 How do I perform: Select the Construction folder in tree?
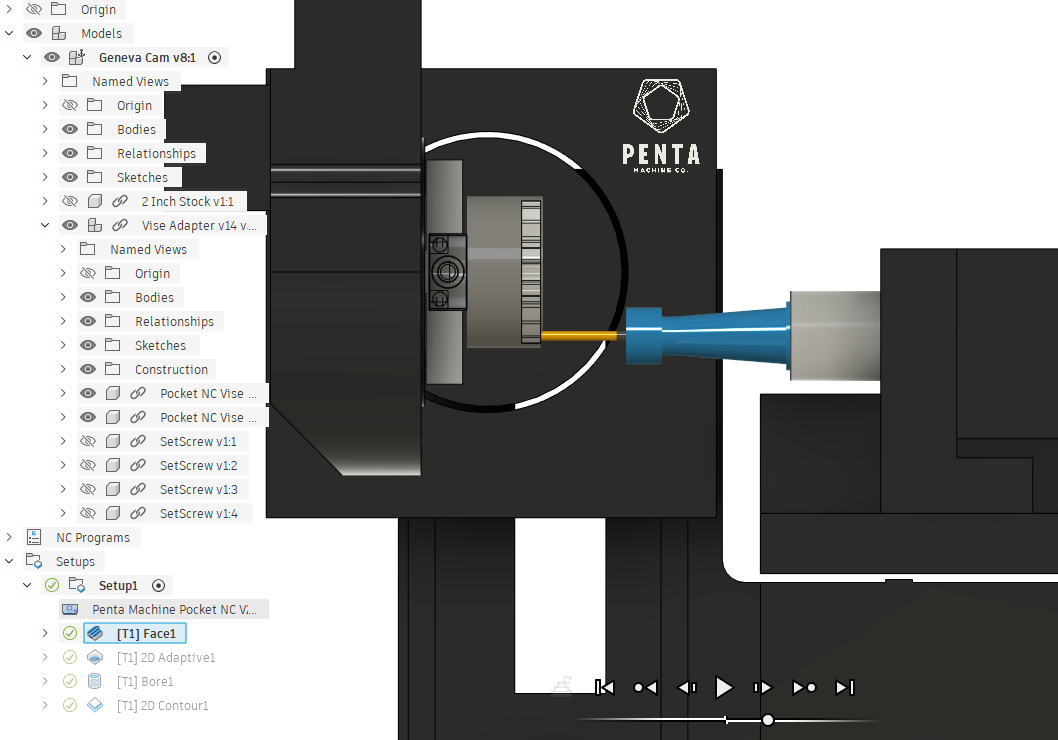171,369
